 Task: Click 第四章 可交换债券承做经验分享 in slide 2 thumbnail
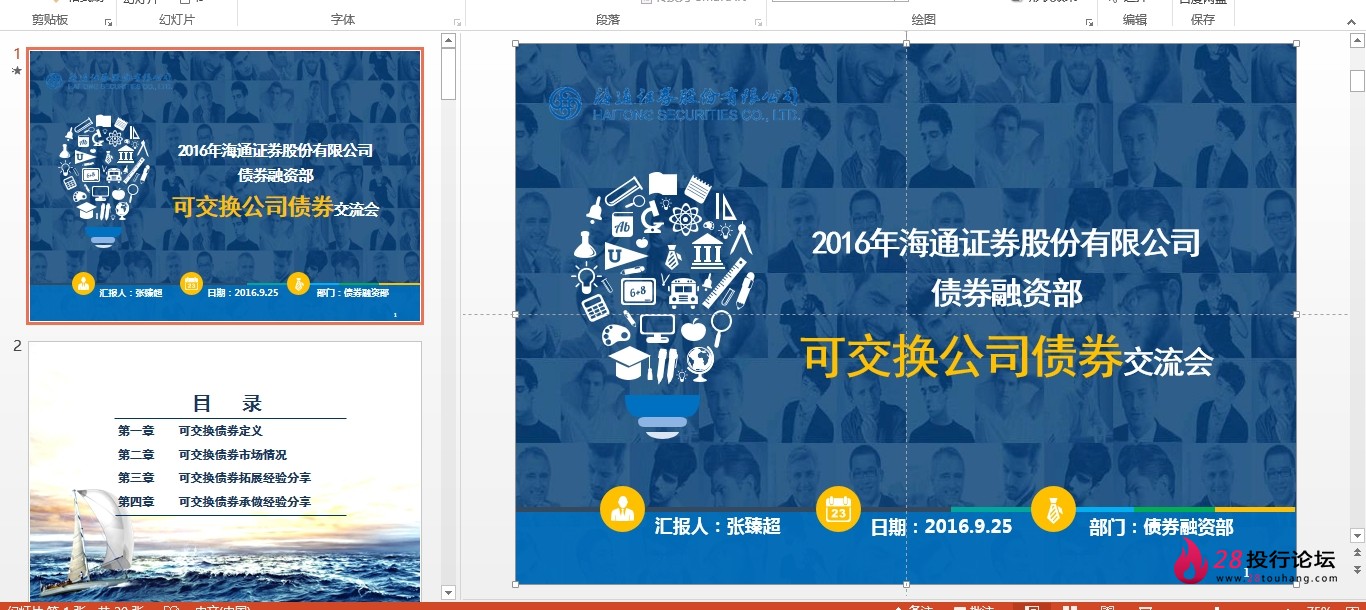pos(214,502)
